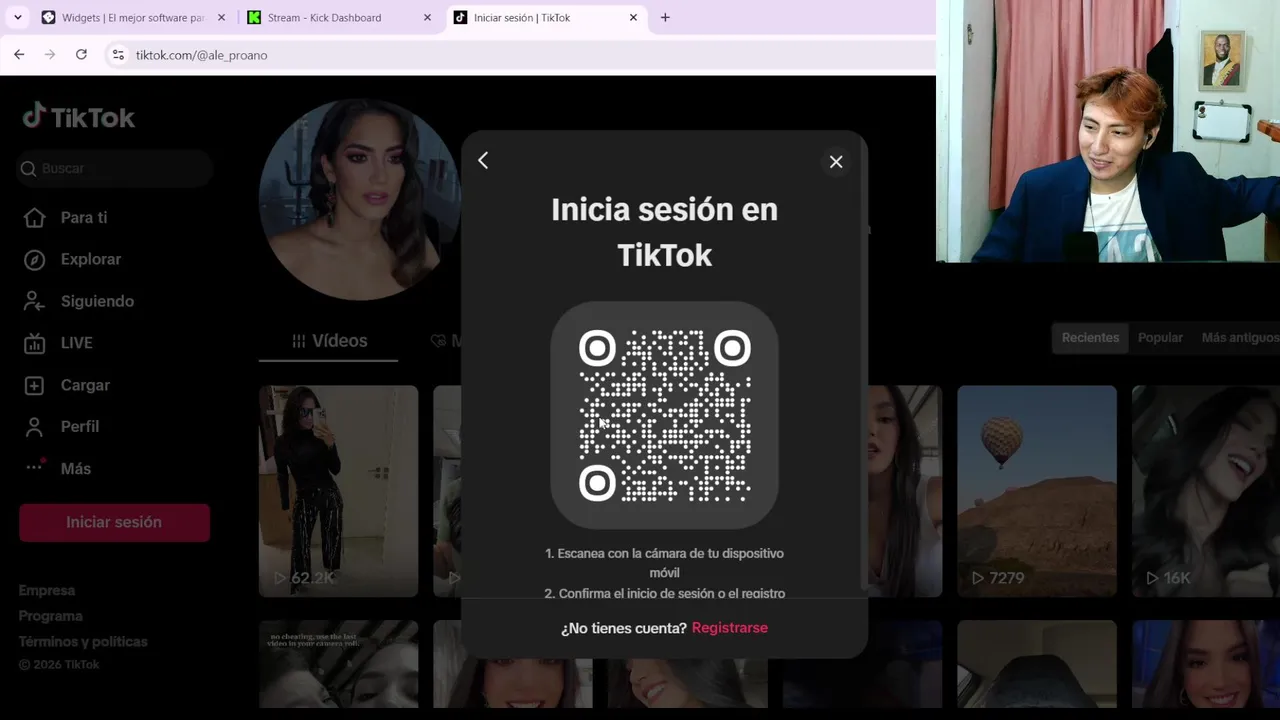Click the ale_proano profile picture
This screenshot has width=1280, height=720.
pos(359,200)
